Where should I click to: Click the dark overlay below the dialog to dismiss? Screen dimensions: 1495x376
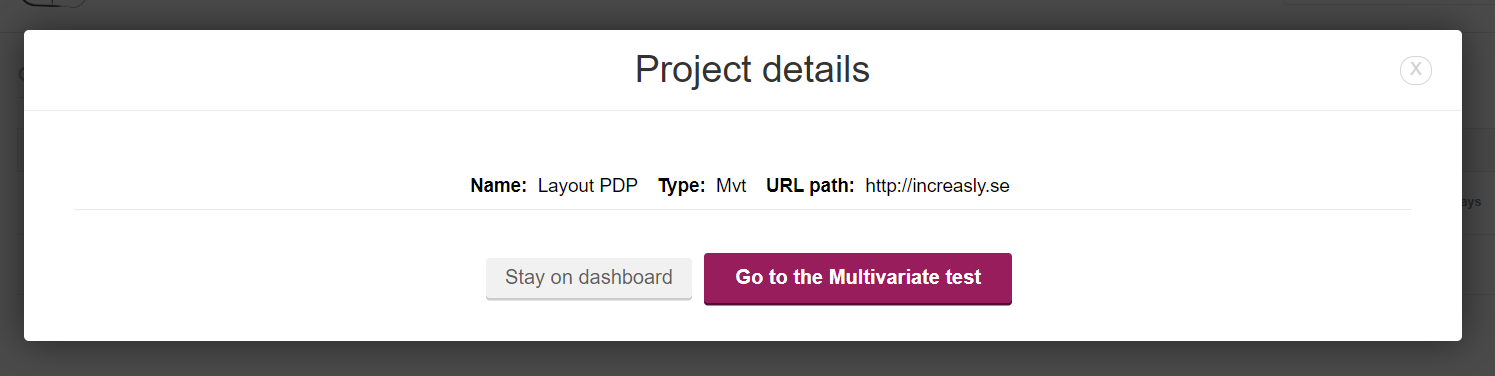click(x=747, y=359)
